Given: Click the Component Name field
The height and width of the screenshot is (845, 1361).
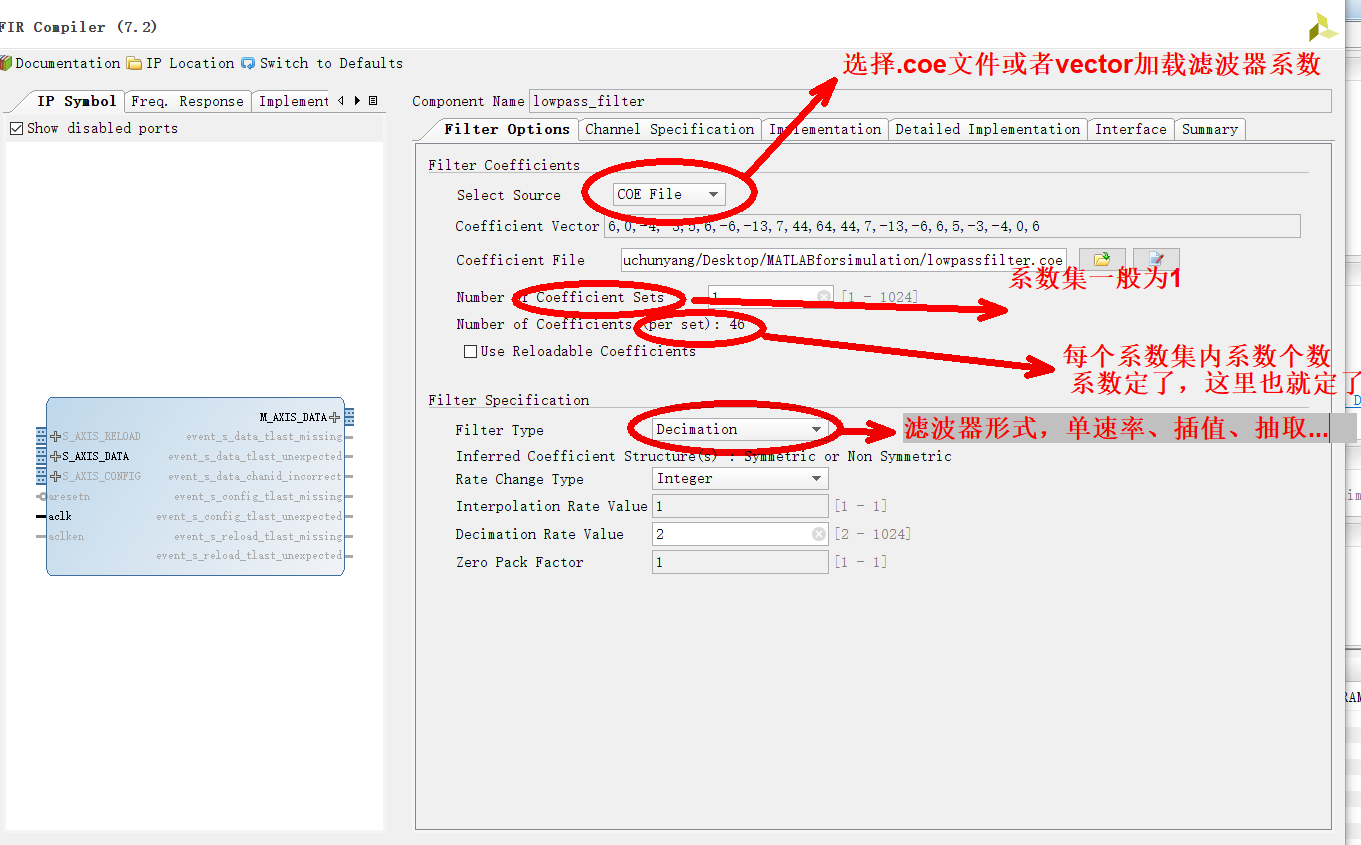Looking at the screenshot, I should coord(930,101).
